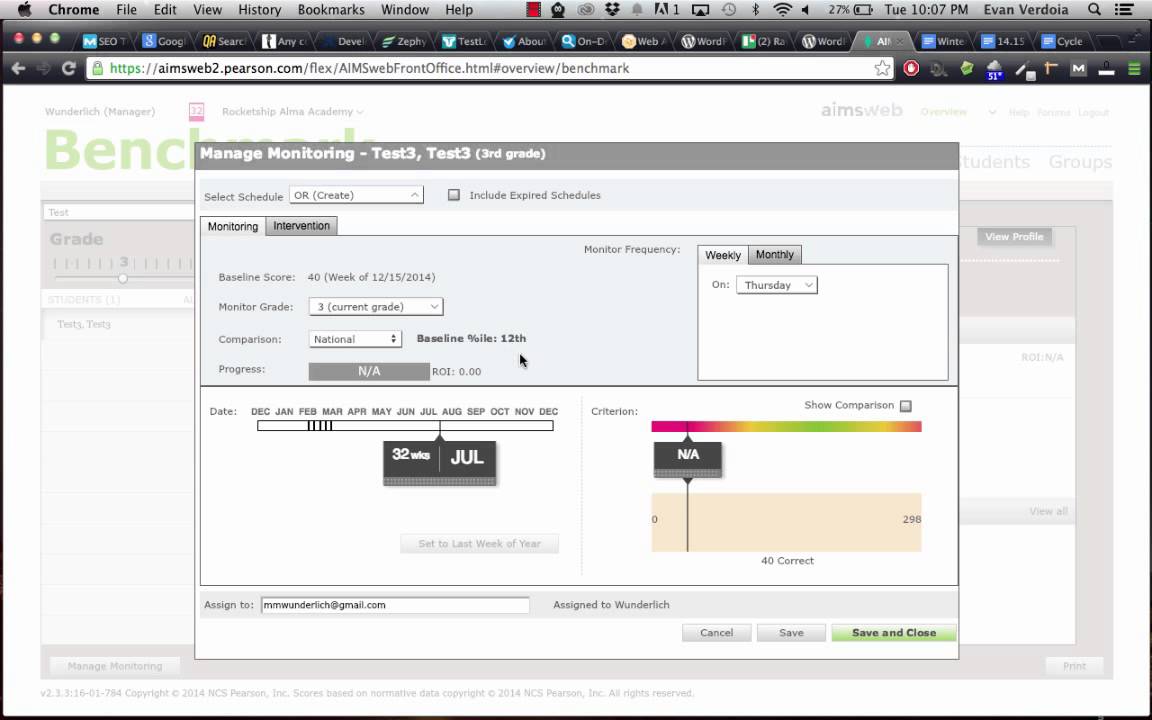
Task: Open the Thursday day dropdown
Action: pyautogui.click(x=777, y=285)
